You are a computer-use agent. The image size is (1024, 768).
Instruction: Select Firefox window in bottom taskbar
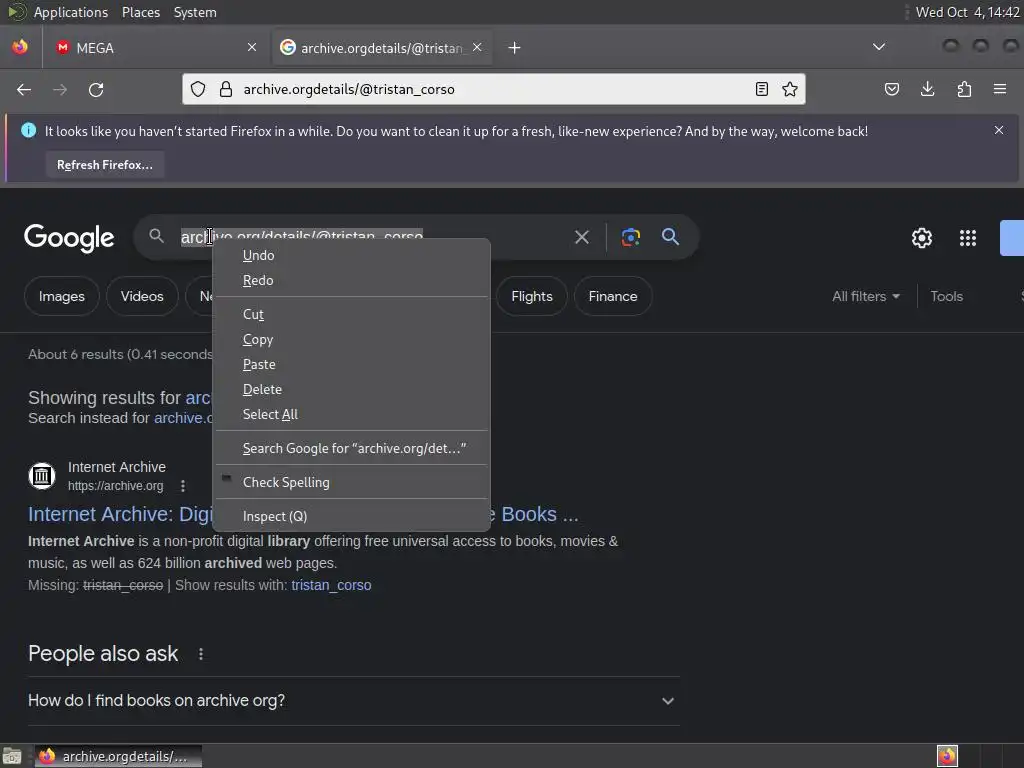[118, 756]
